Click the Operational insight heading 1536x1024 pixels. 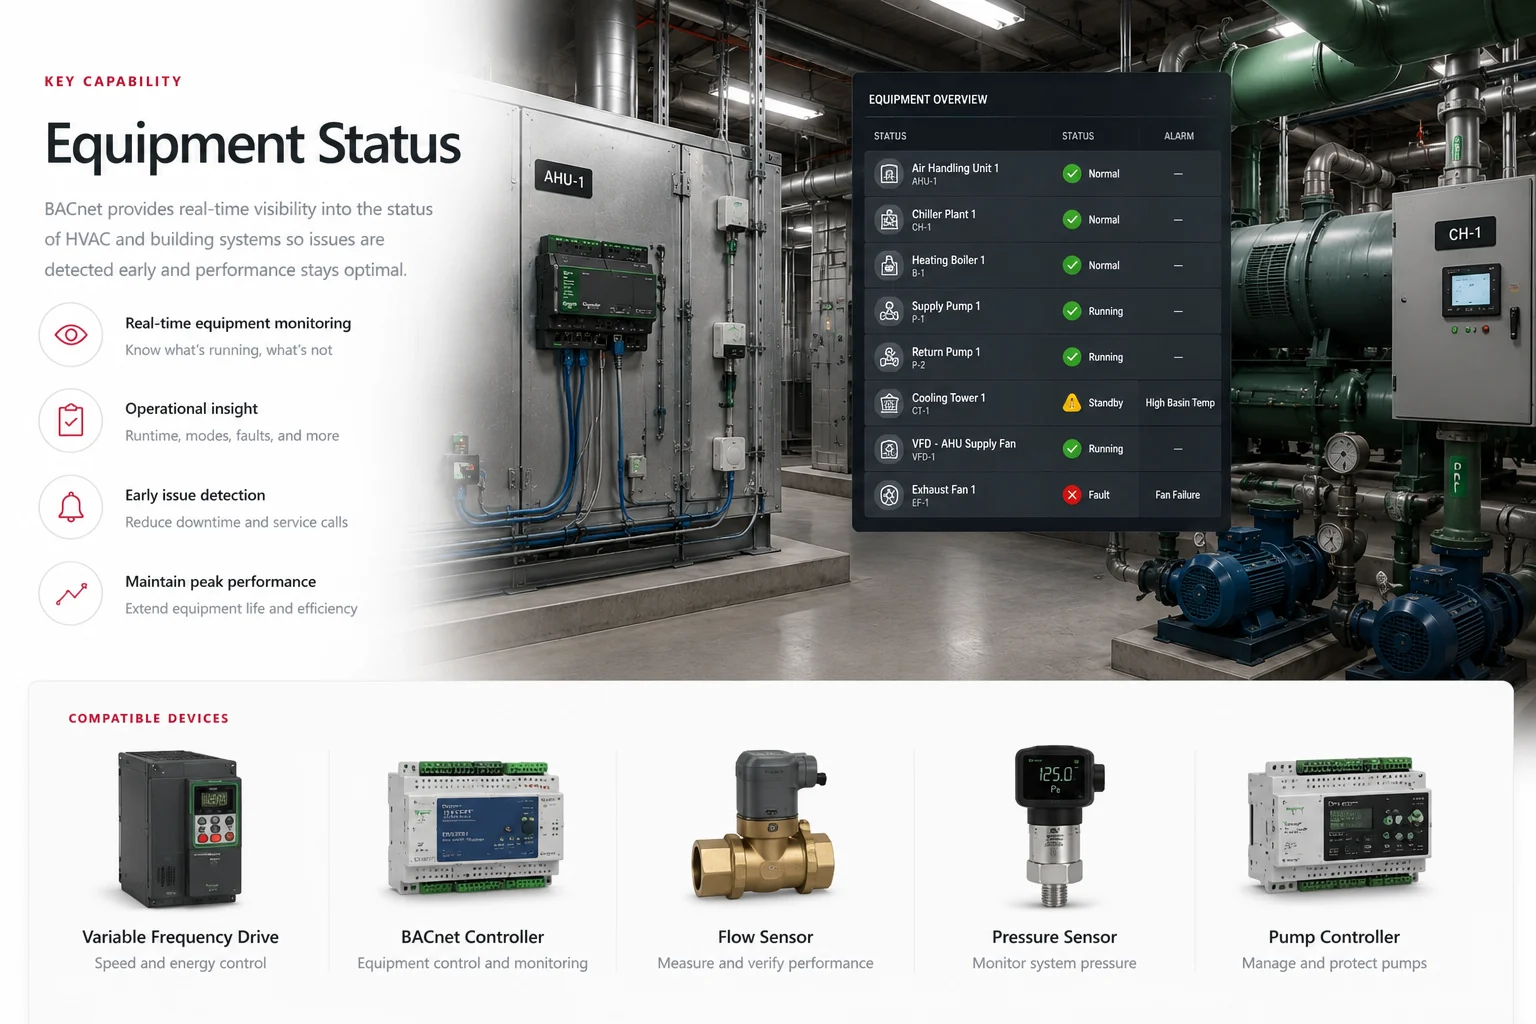(191, 409)
